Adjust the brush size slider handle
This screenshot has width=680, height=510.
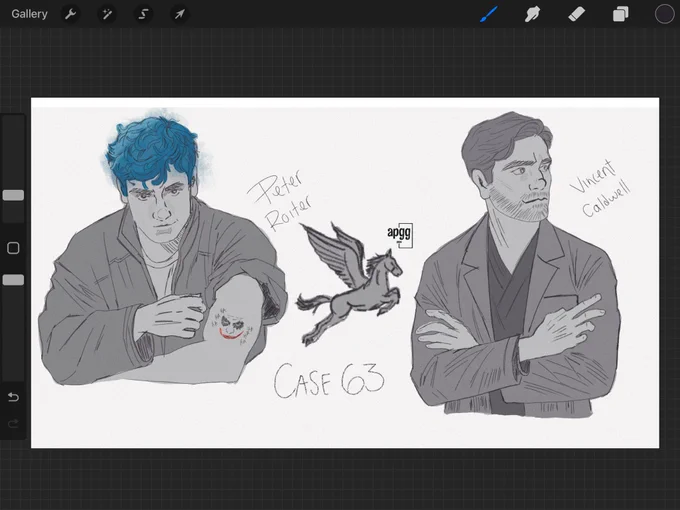pyautogui.click(x=13, y=195)
